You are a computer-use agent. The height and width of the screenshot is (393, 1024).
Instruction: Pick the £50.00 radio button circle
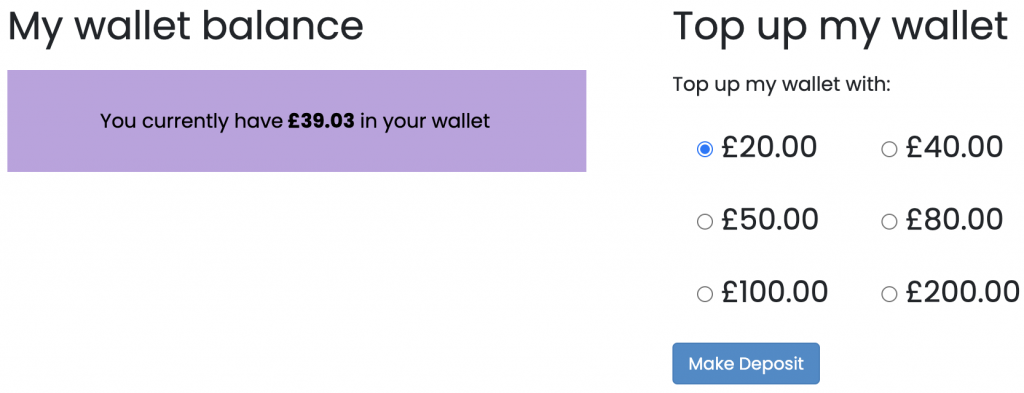pyautogui.click(x=705, y=222)
